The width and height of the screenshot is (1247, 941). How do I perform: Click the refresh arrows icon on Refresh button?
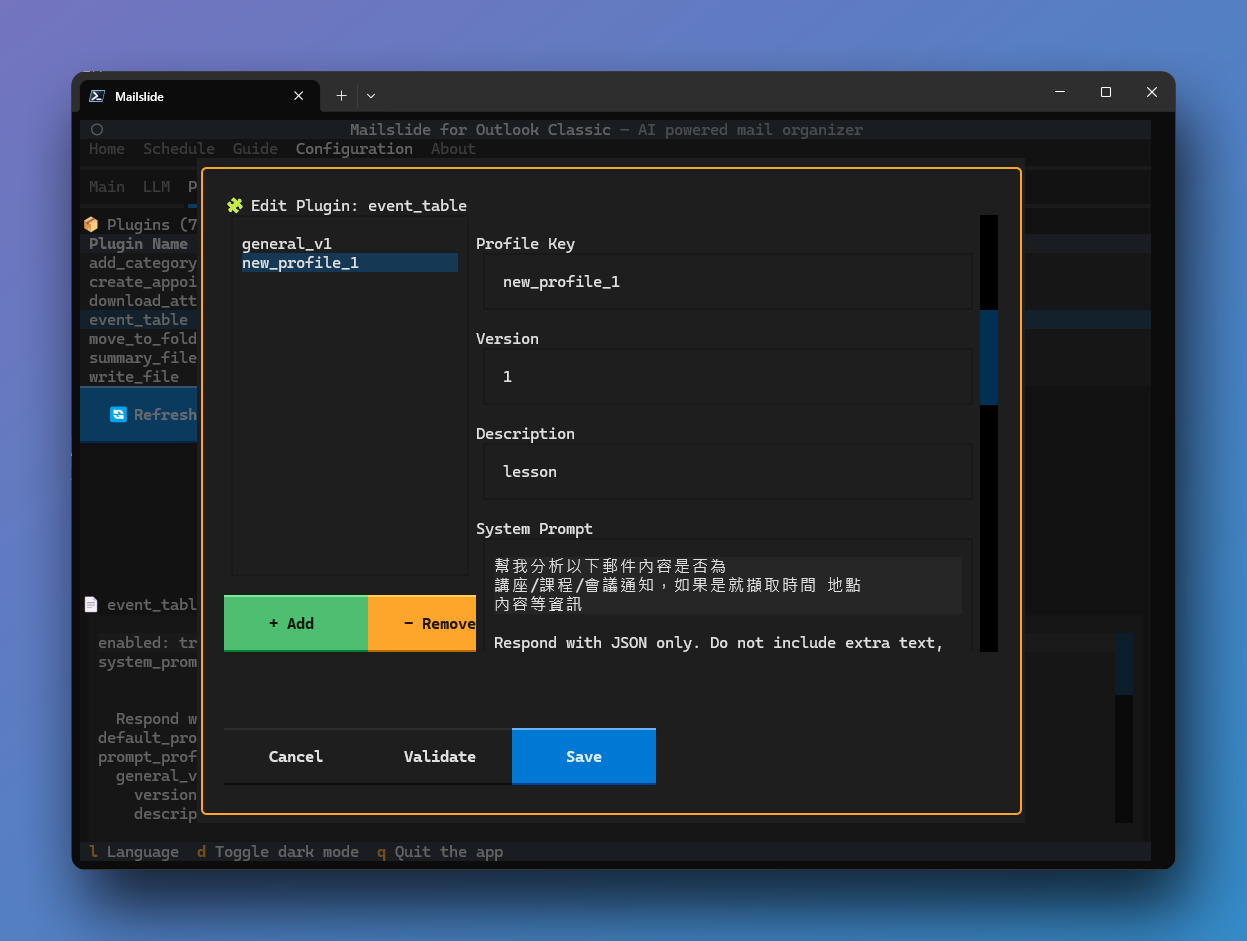point(117,414)
